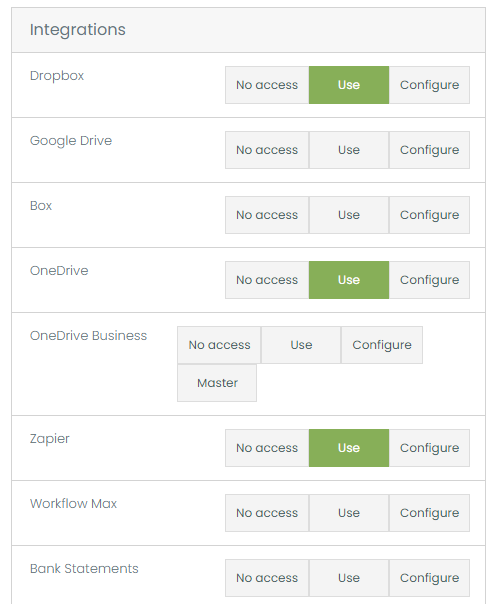Choose Configure for Google Drive
Viewport: 494px width, 604px height.
429,150
